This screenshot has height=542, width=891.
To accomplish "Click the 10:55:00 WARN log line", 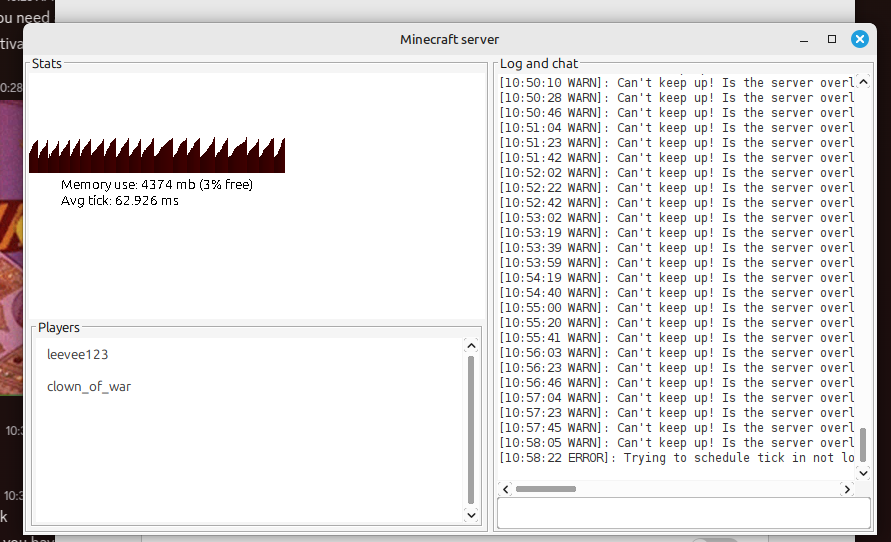I will coord(677,308).
